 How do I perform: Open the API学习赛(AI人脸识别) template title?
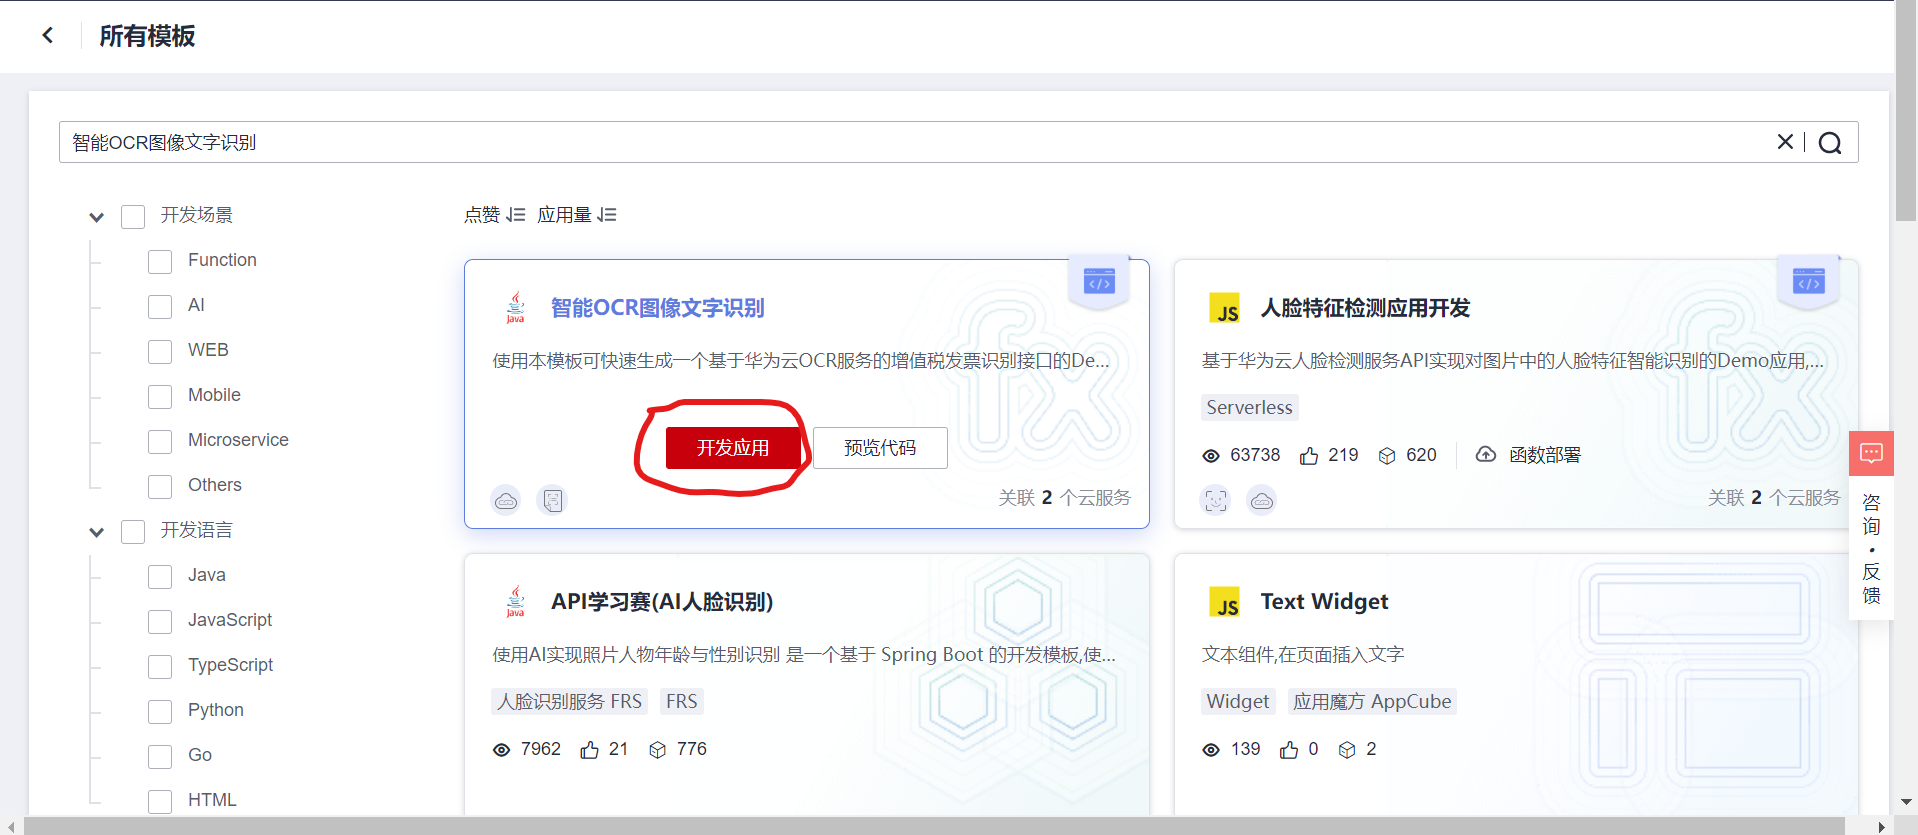point(662,602)
